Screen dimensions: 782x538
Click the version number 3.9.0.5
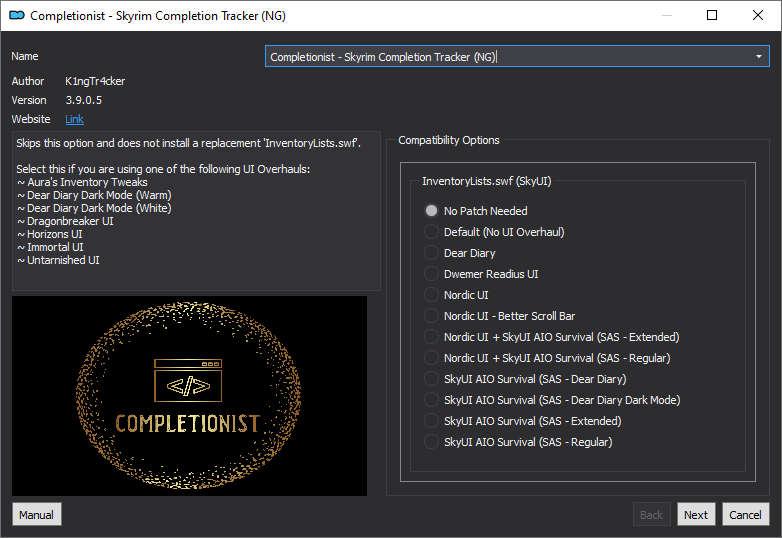(84, 100)
